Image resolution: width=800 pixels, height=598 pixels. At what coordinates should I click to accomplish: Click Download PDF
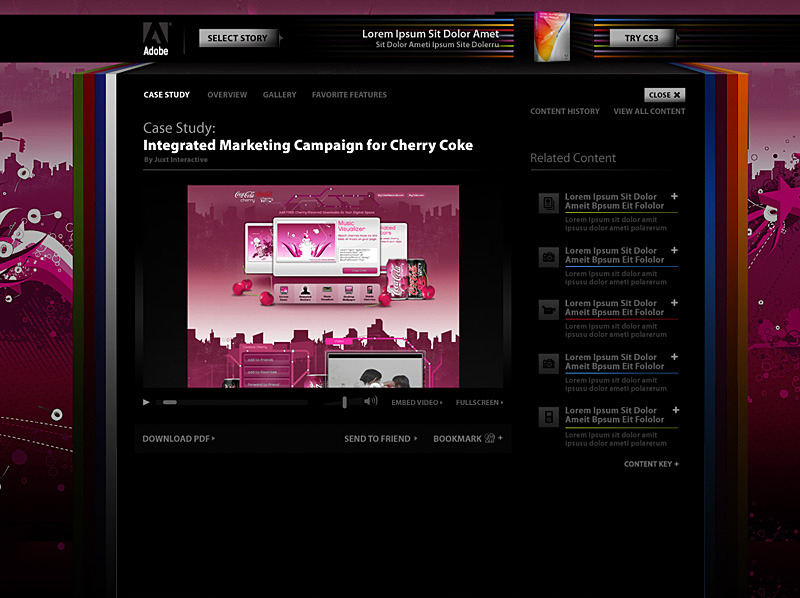pyautogui.click(x=179, y=439)
